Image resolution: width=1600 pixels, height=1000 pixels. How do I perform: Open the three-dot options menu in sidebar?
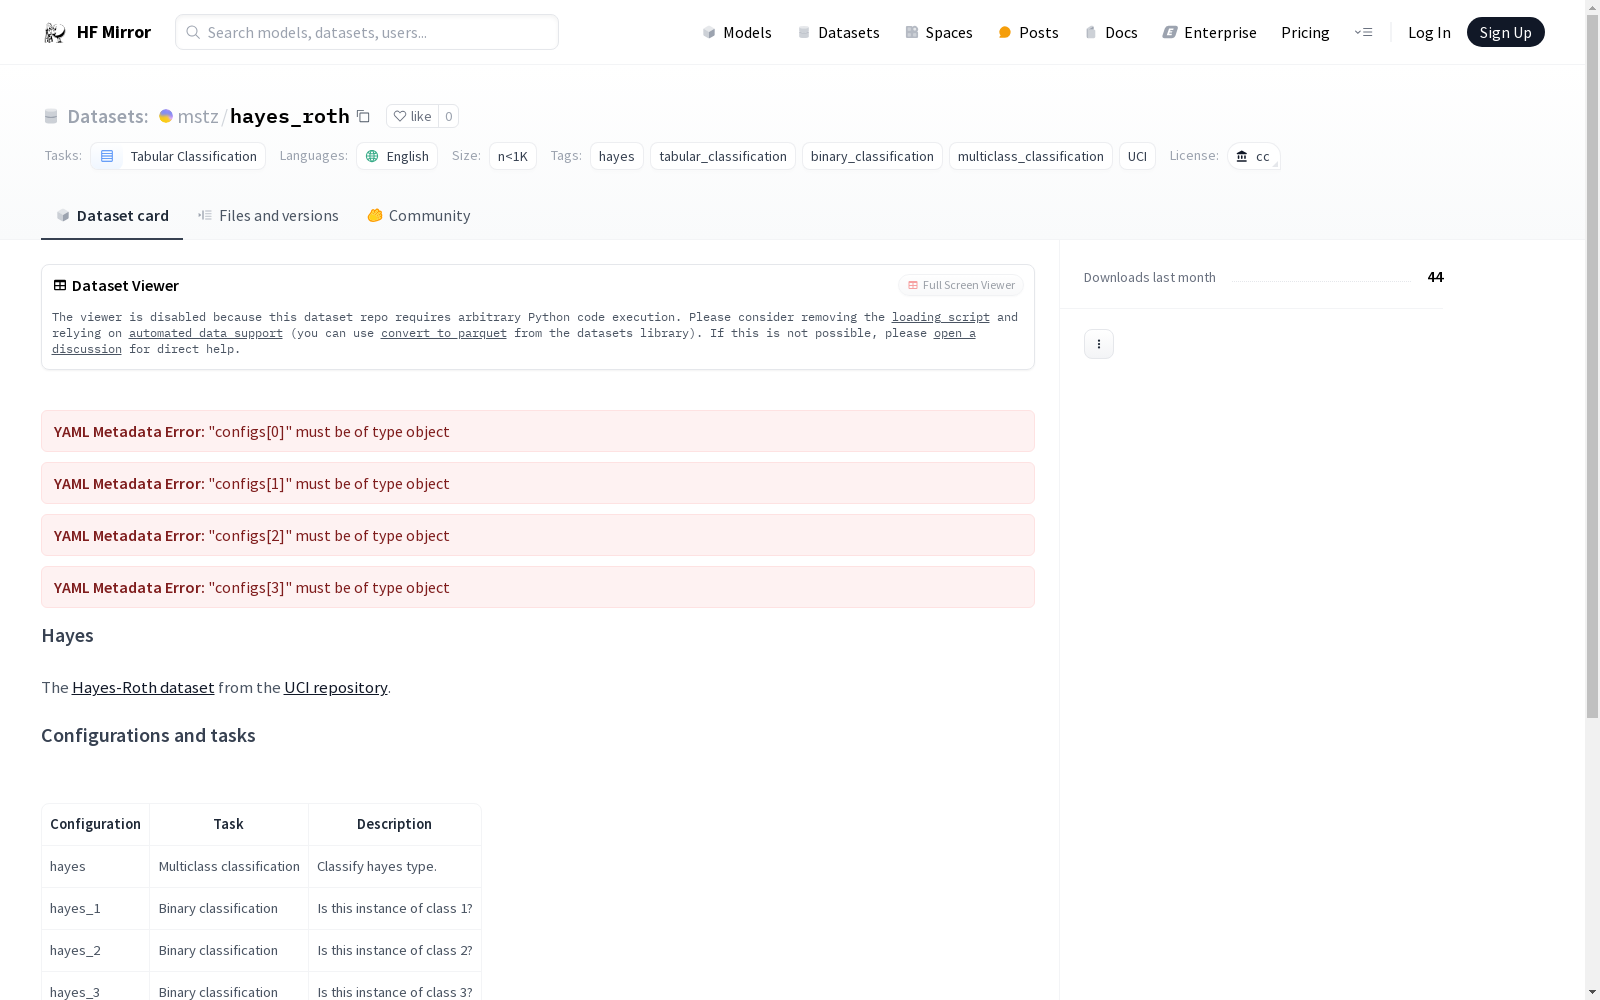click(1098, 344)
